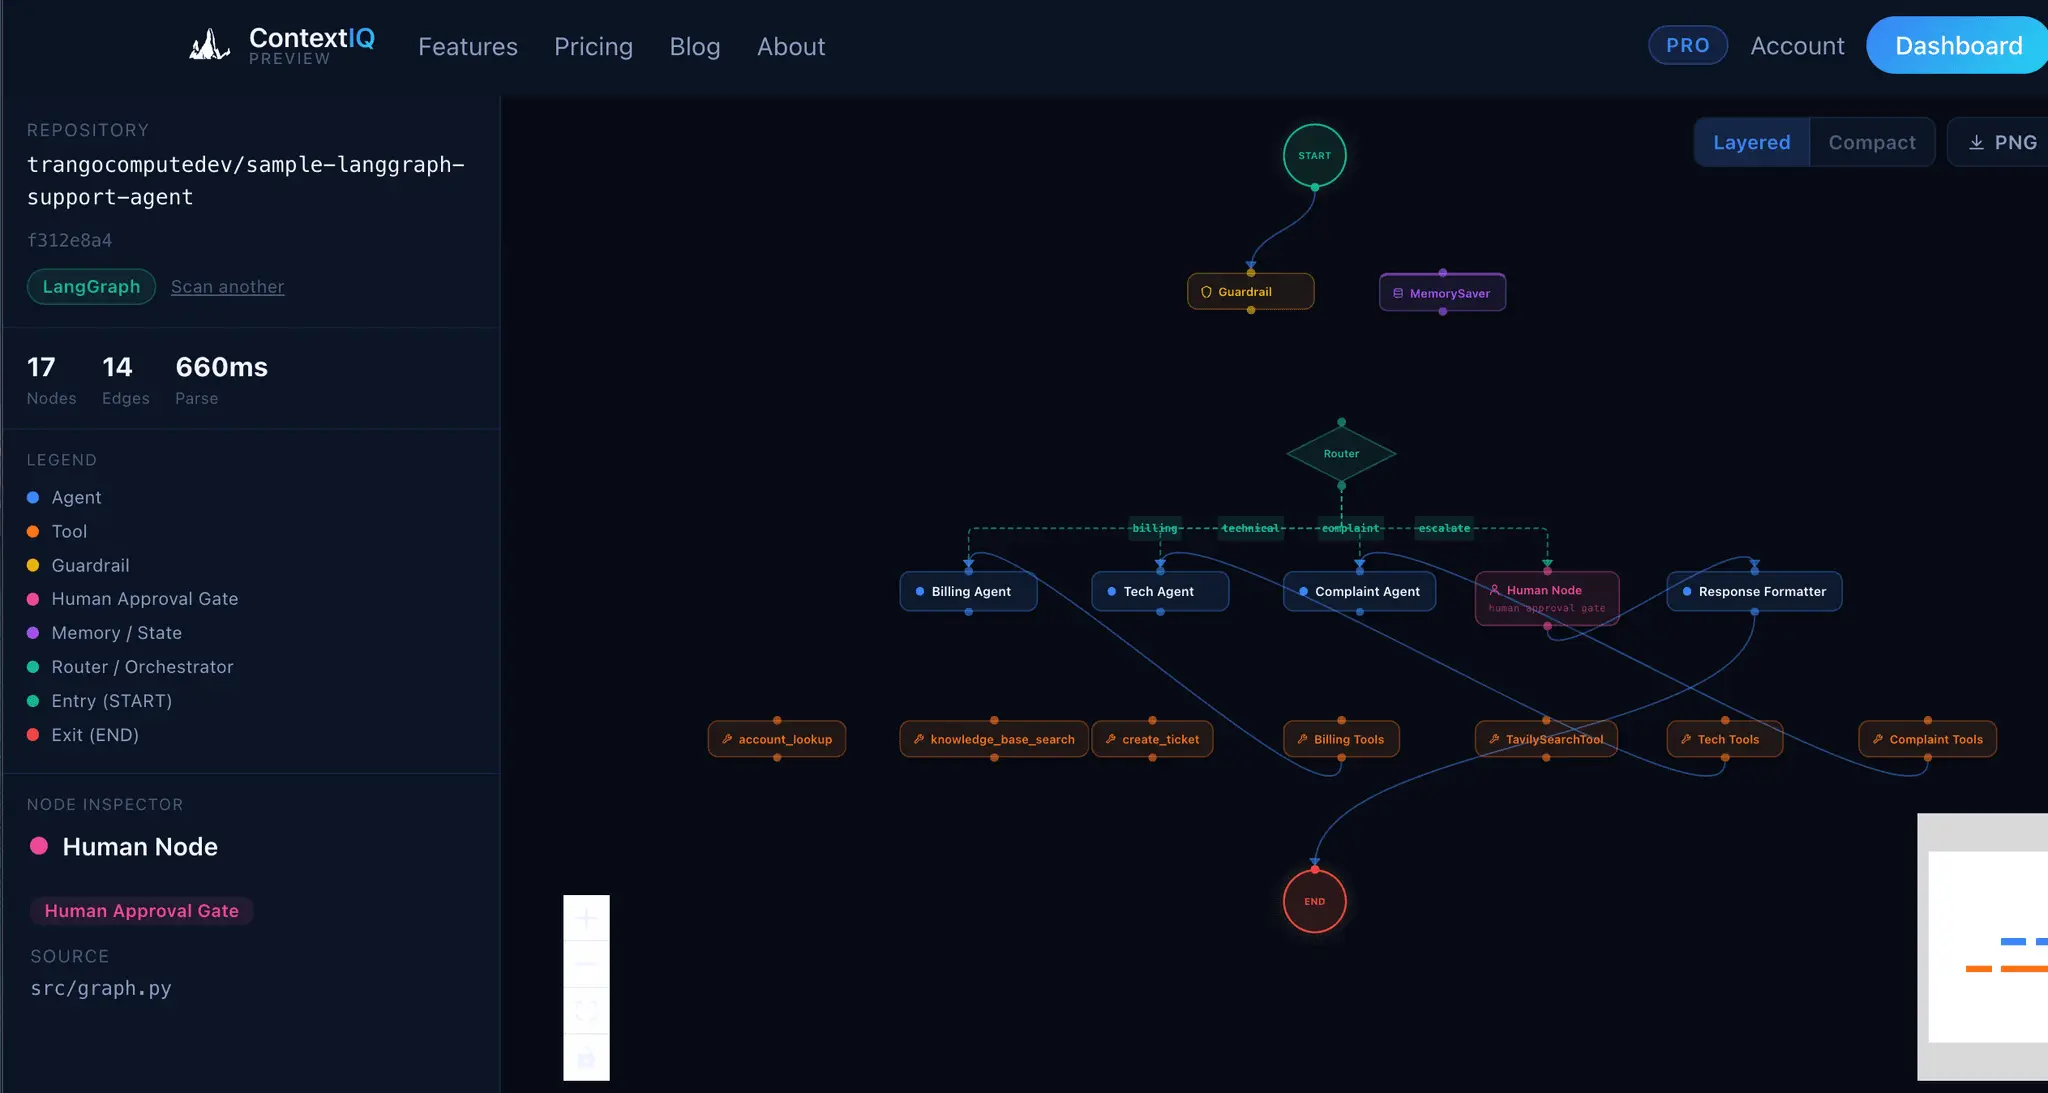Click the '660ms Parse' stat

click(221, 379)
